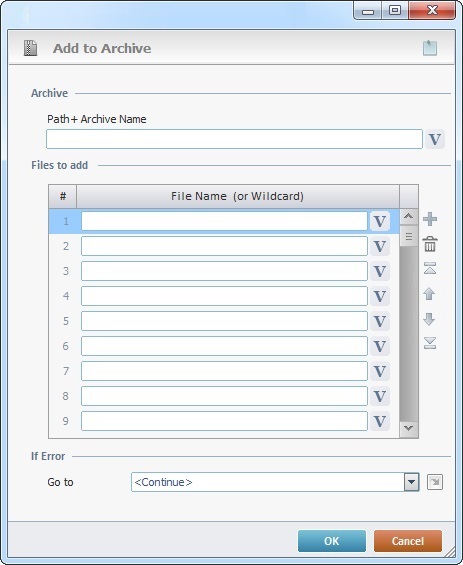Click the variable V button for row 9
This screenshot has height=565, width=463.
380,421
